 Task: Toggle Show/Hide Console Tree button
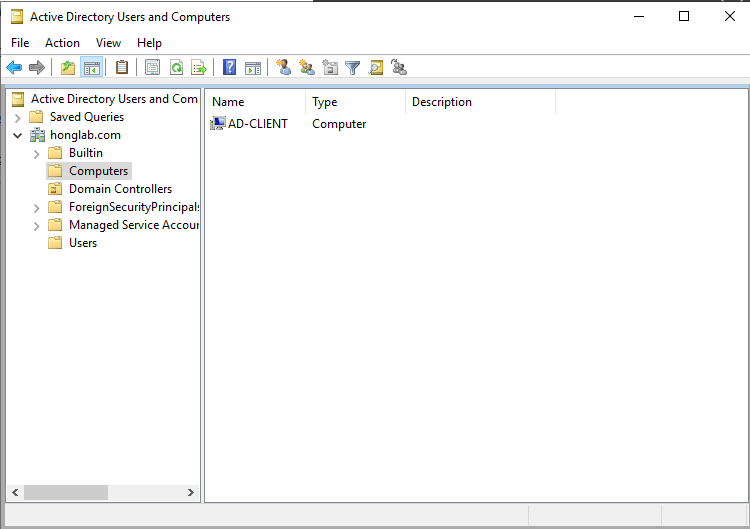pos(91,67)
